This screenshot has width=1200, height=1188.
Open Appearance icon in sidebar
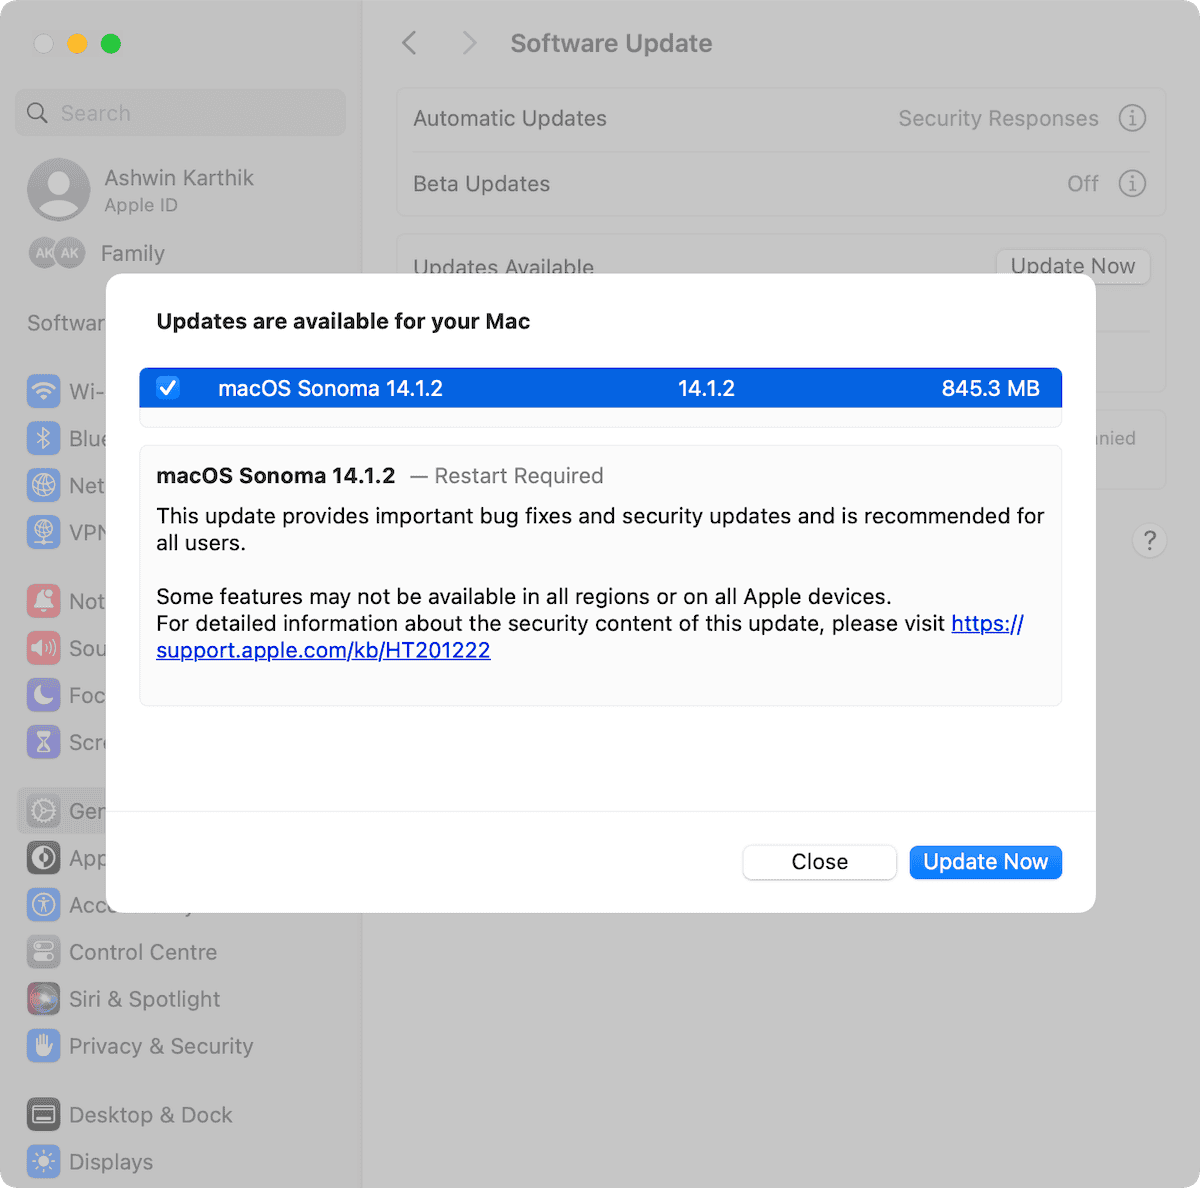pos(43,858)
